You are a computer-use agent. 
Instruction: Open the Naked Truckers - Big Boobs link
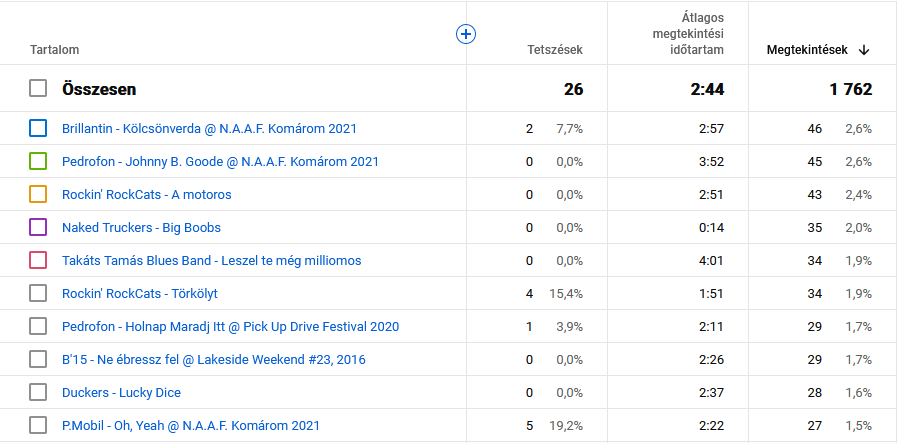(141, 228)
